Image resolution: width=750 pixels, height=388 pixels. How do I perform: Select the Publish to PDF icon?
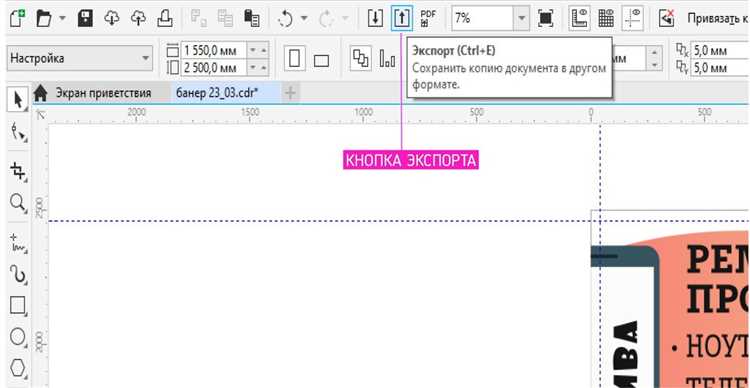428,18
